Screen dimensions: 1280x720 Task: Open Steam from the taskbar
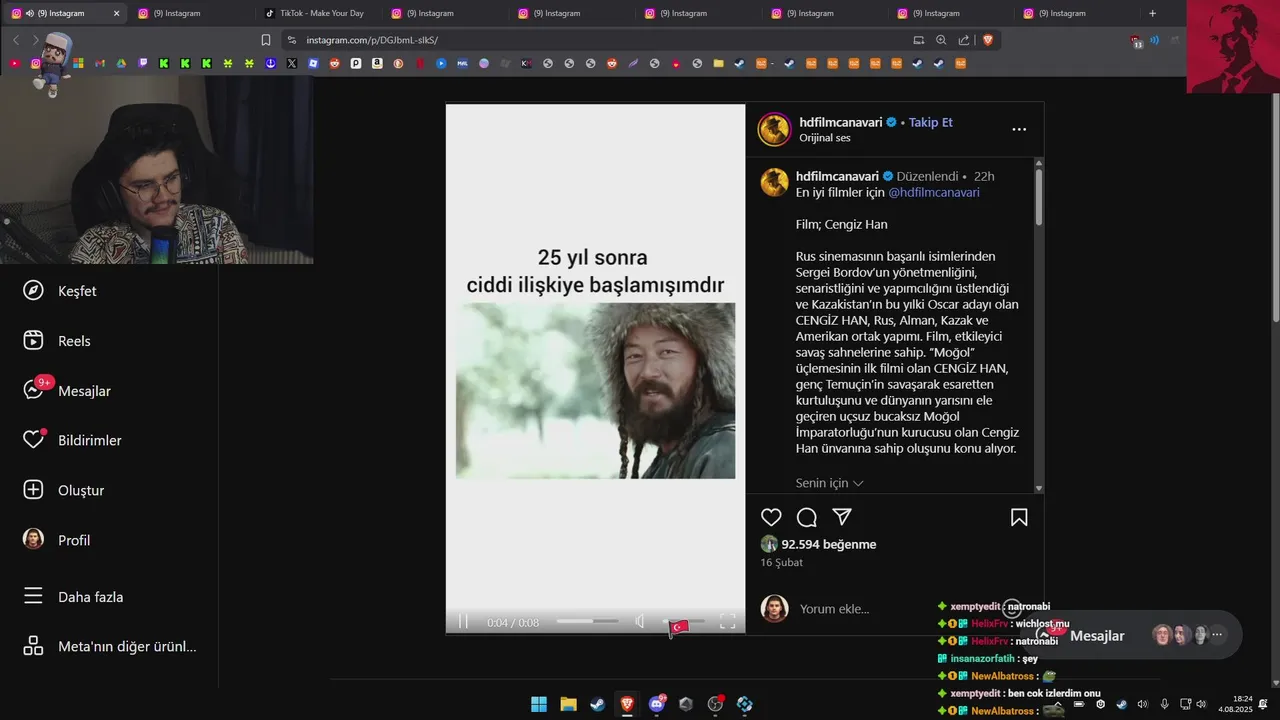597,704
